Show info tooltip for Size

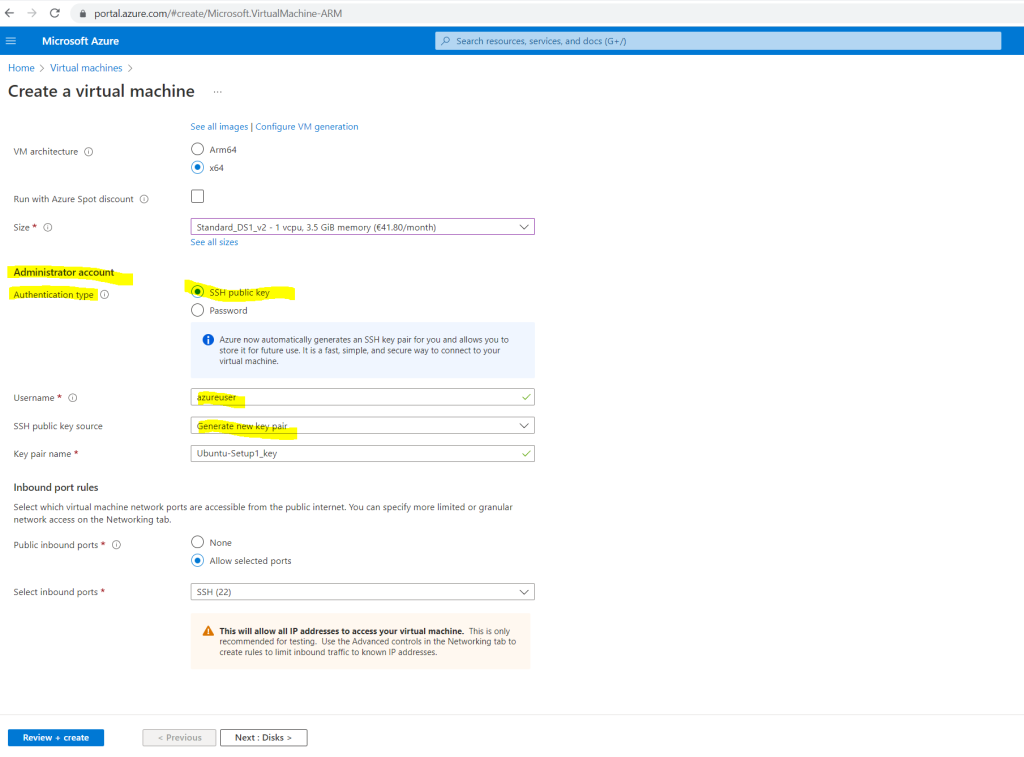[x=48, y=227]
